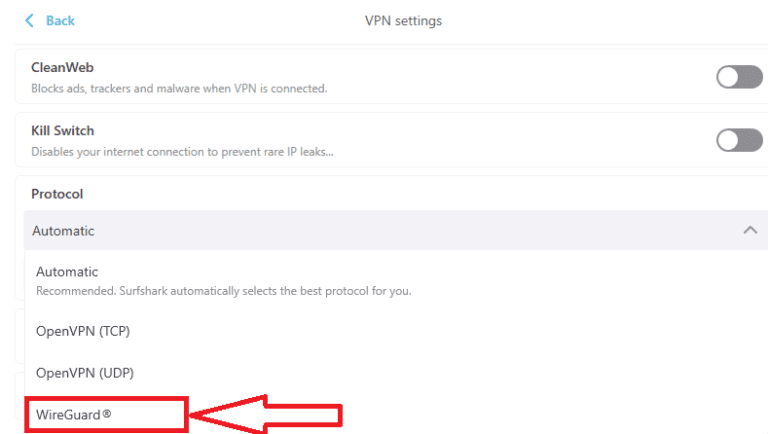Viewport: 768px width, 434px height.
Task: Turn on the Kill Switch toggle
Action: (x=739, y=140)
